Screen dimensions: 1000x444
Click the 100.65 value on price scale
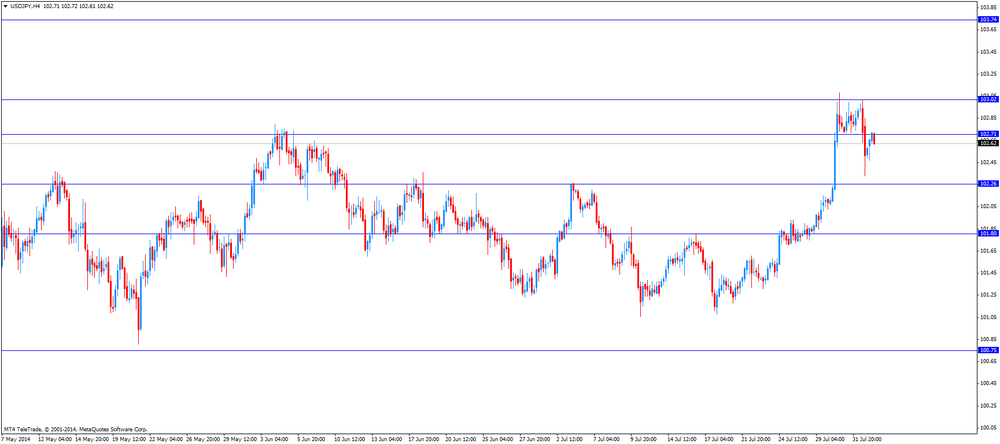point(988,361)
